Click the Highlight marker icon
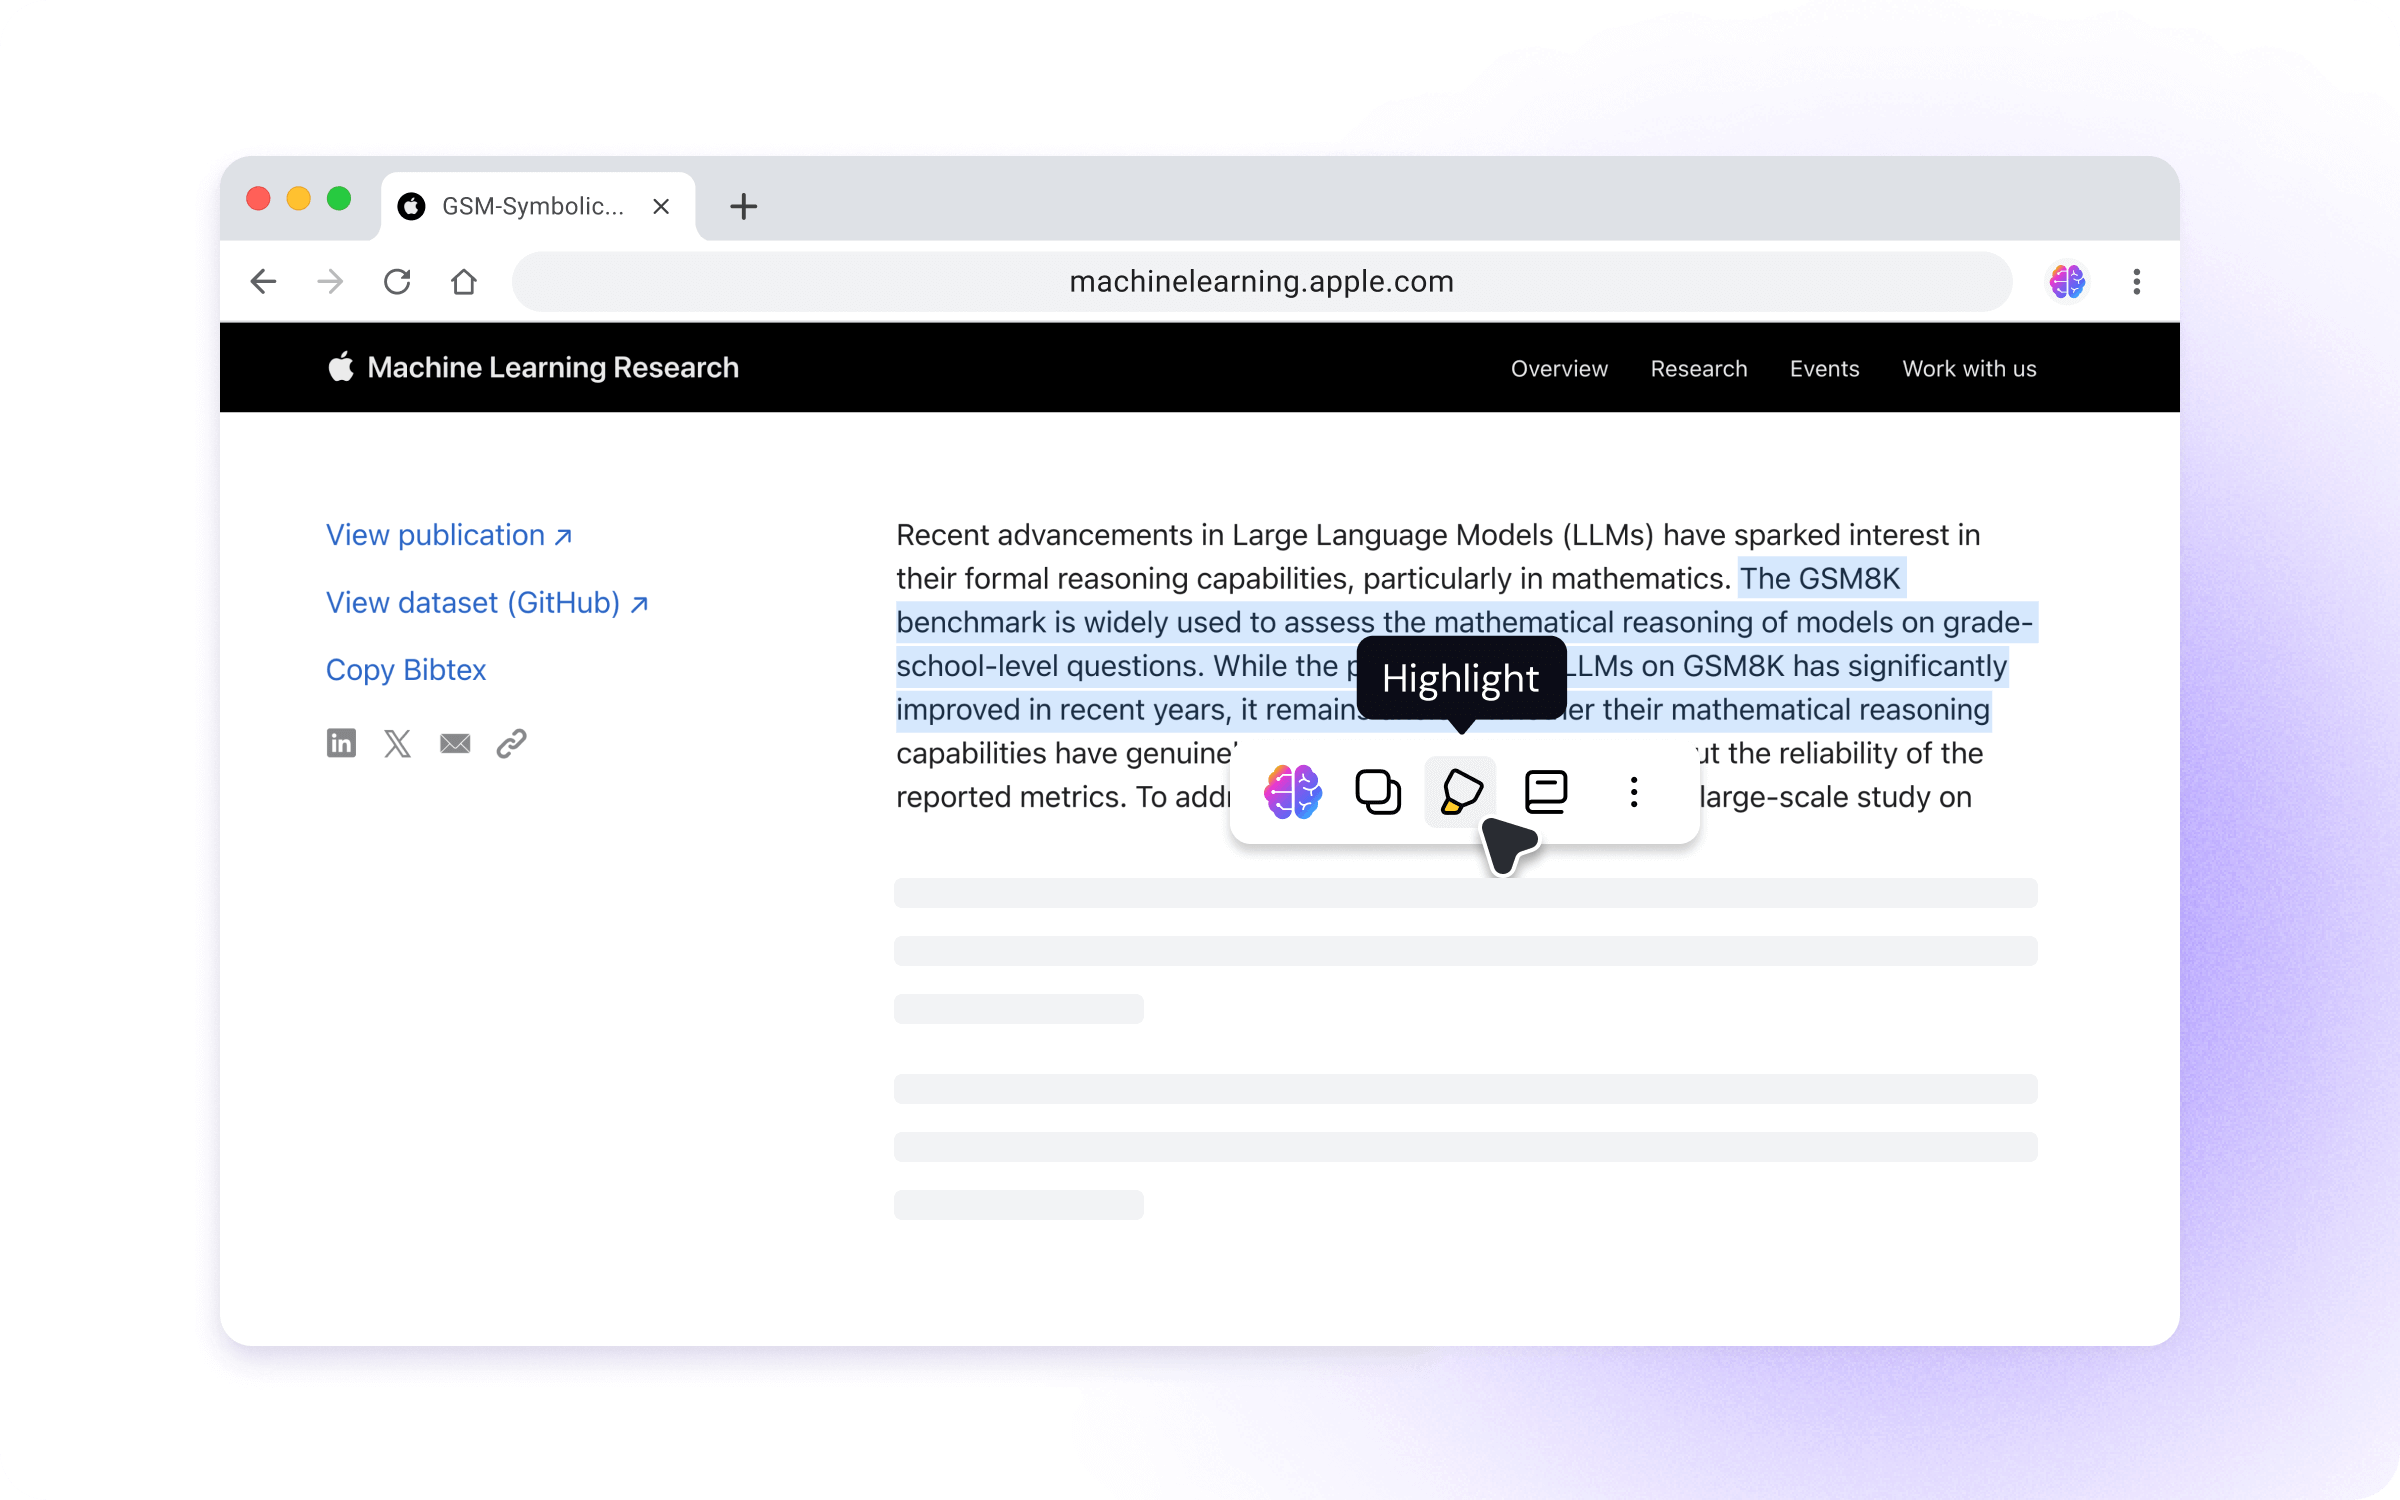This screenshot has width=2400, height=1500. tap(1461, 792)
